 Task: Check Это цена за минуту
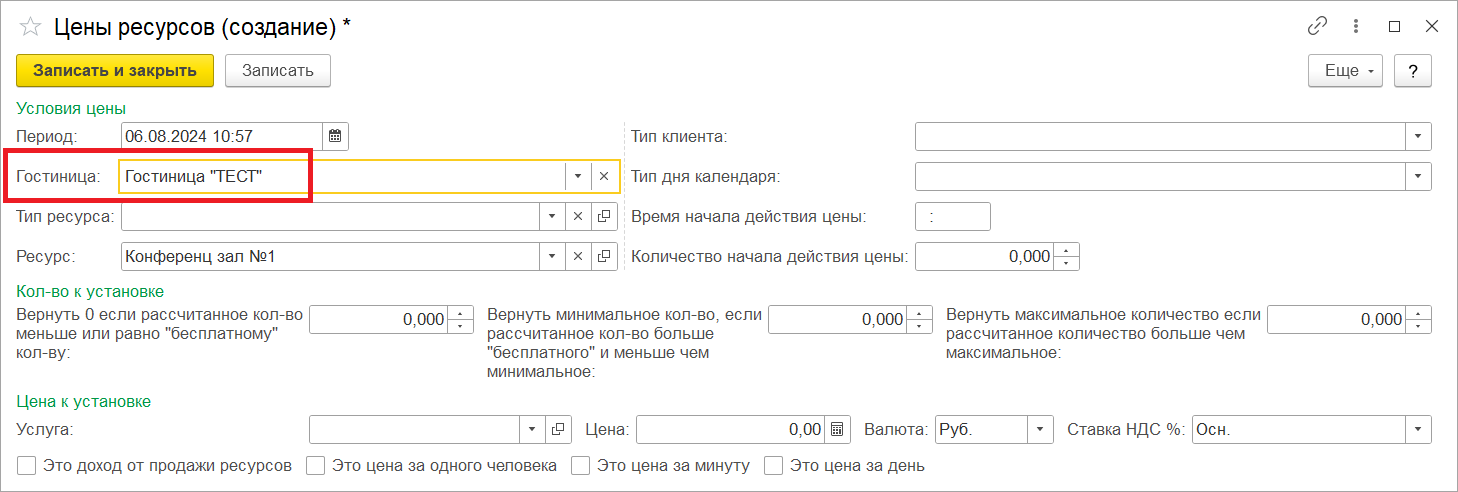[x=579, y=465]
